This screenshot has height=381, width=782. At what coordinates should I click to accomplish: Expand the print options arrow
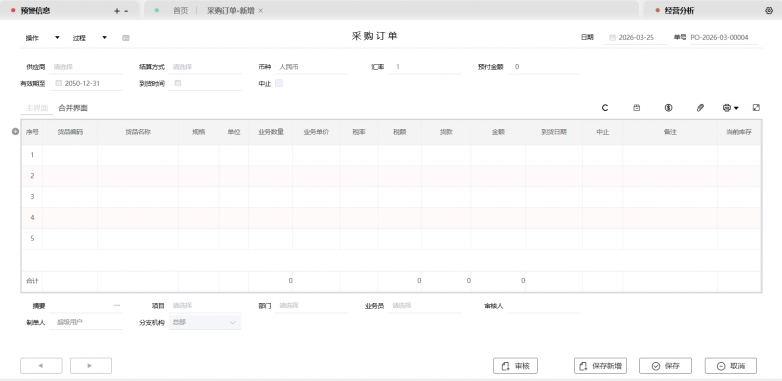point(736,108)
